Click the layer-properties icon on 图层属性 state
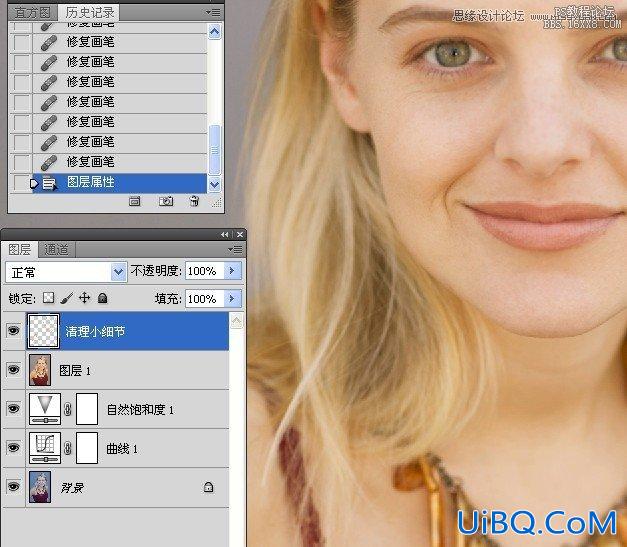Screen dimensions: 627x547 49,184
